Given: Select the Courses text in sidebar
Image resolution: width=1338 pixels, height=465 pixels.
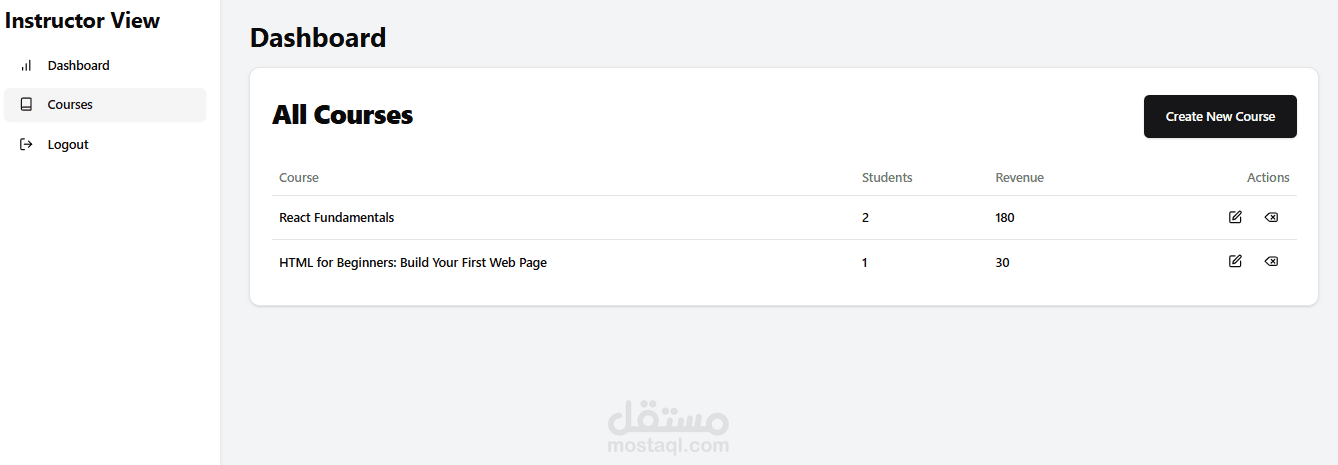Looking at the screenshot, I should (x=70, y=105).
